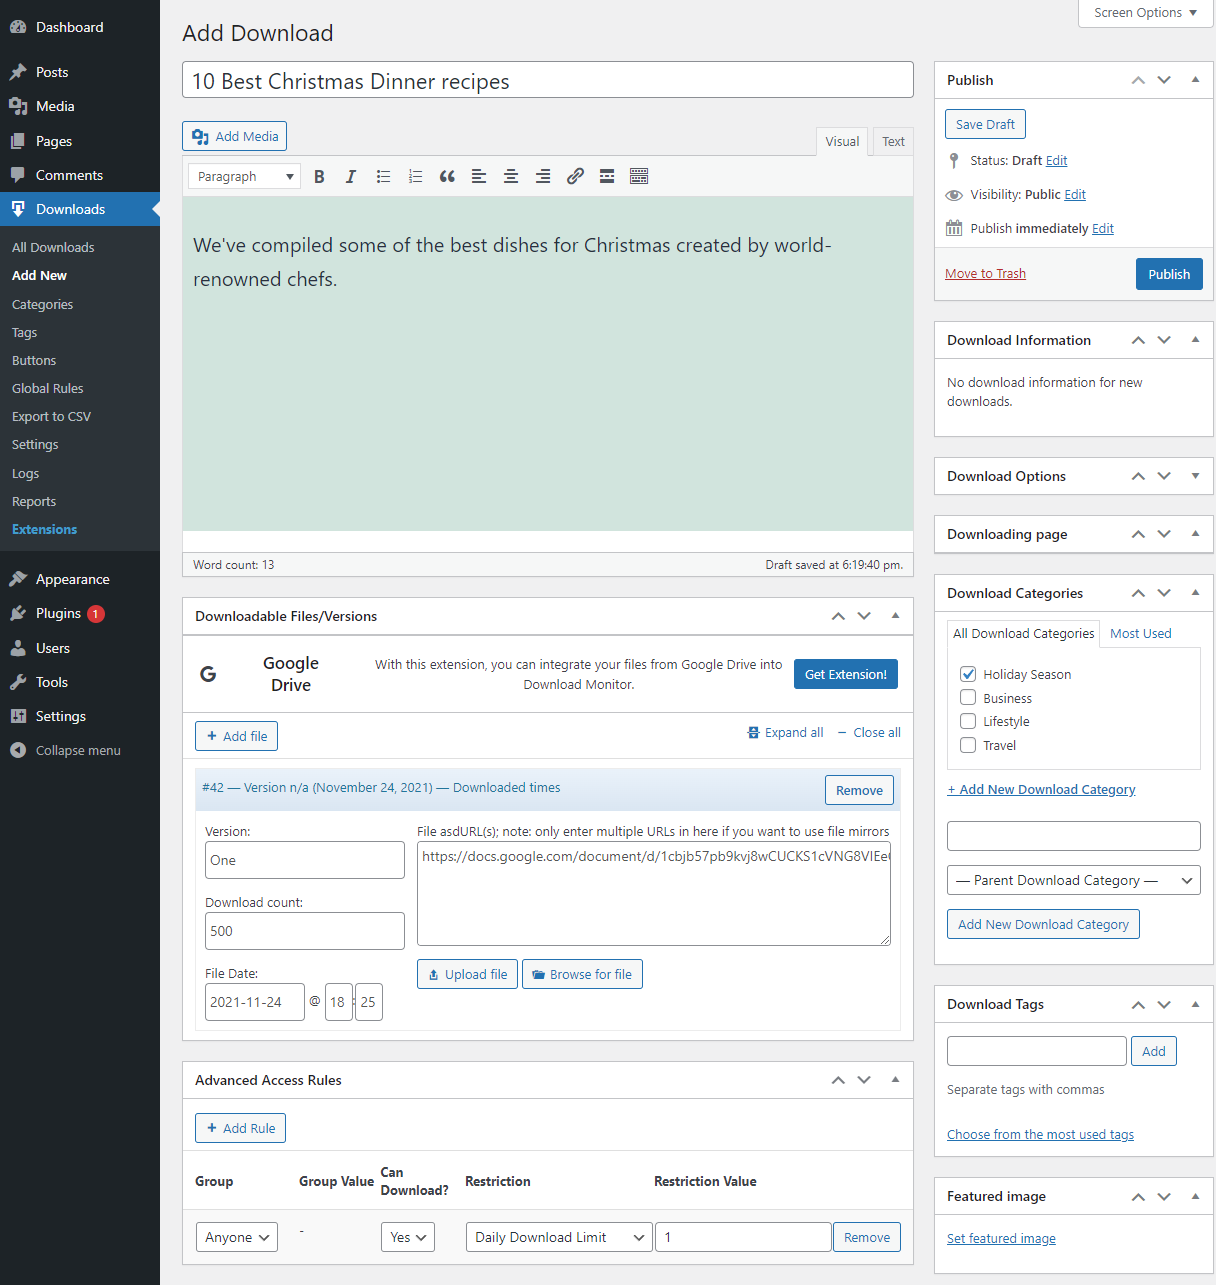Click Set featured image link
The height and width of the screenshot is (1285, 1216).
click(x=1001, y=1238)
